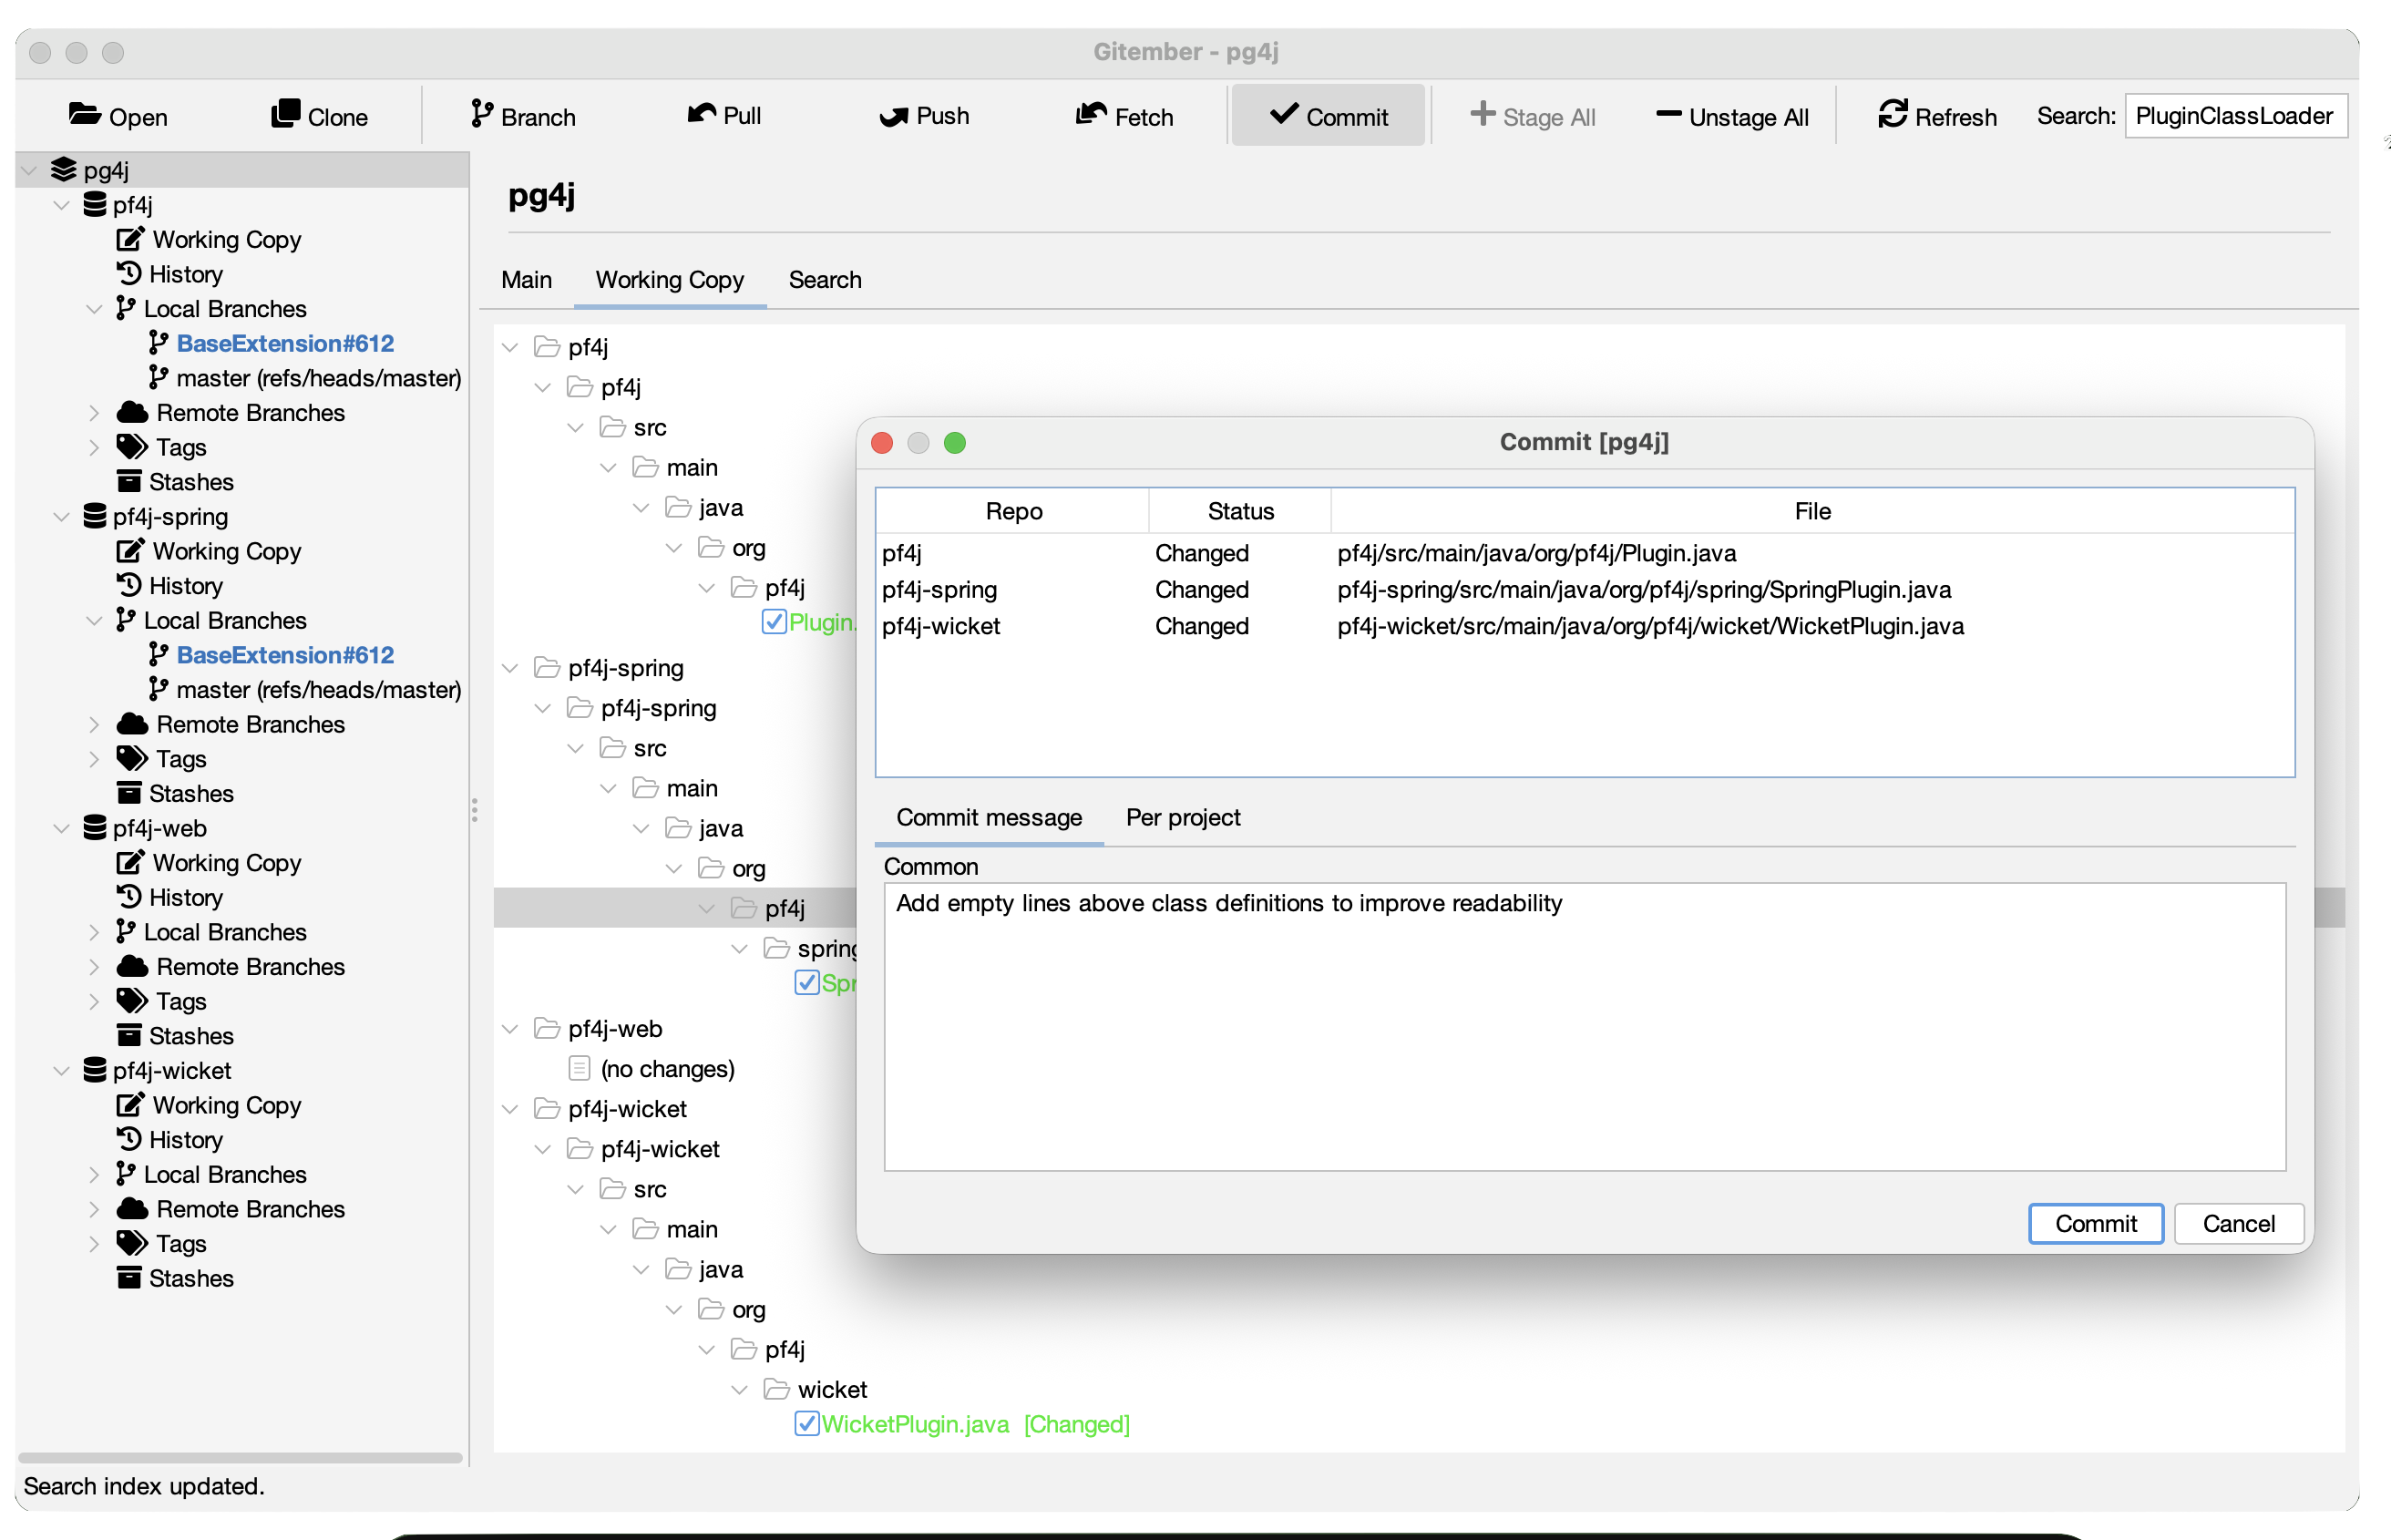Select the Plugin.java file path row

1585,553
